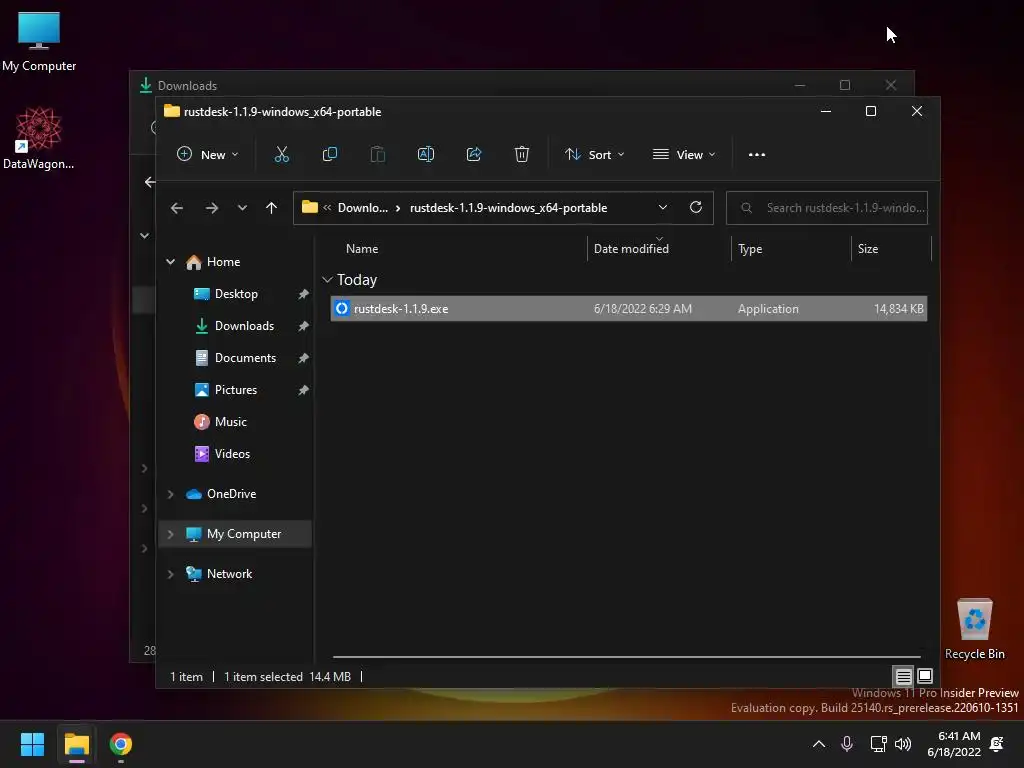Screen dimensions: 1024x768
Task: Unpin Documents using its pin icon
Action: (x=303, y=357)
